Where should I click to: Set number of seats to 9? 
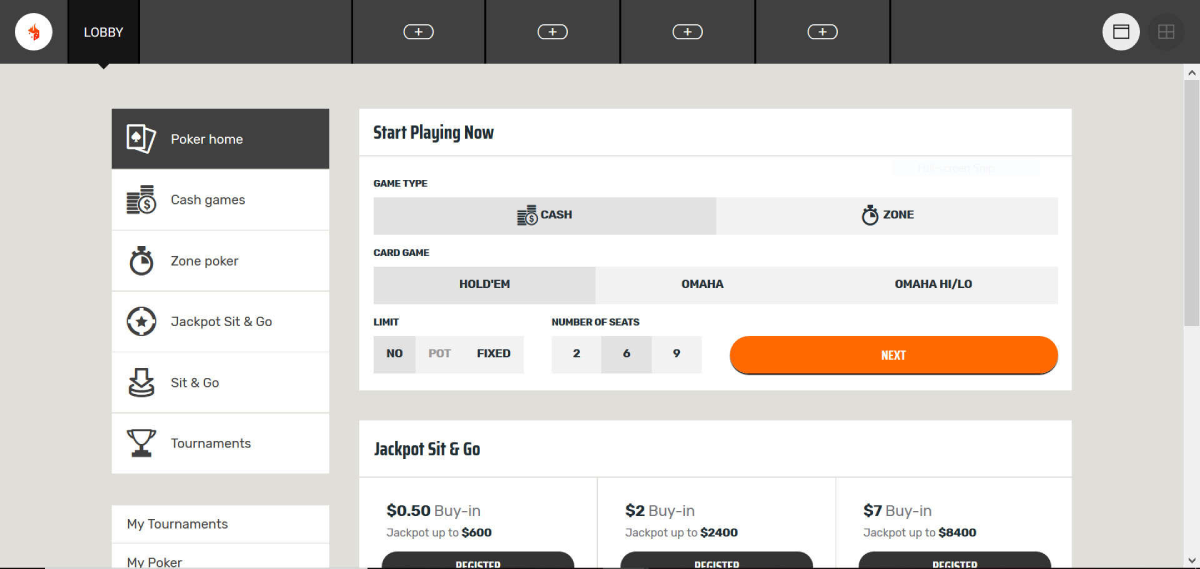[x=677, y=354]
